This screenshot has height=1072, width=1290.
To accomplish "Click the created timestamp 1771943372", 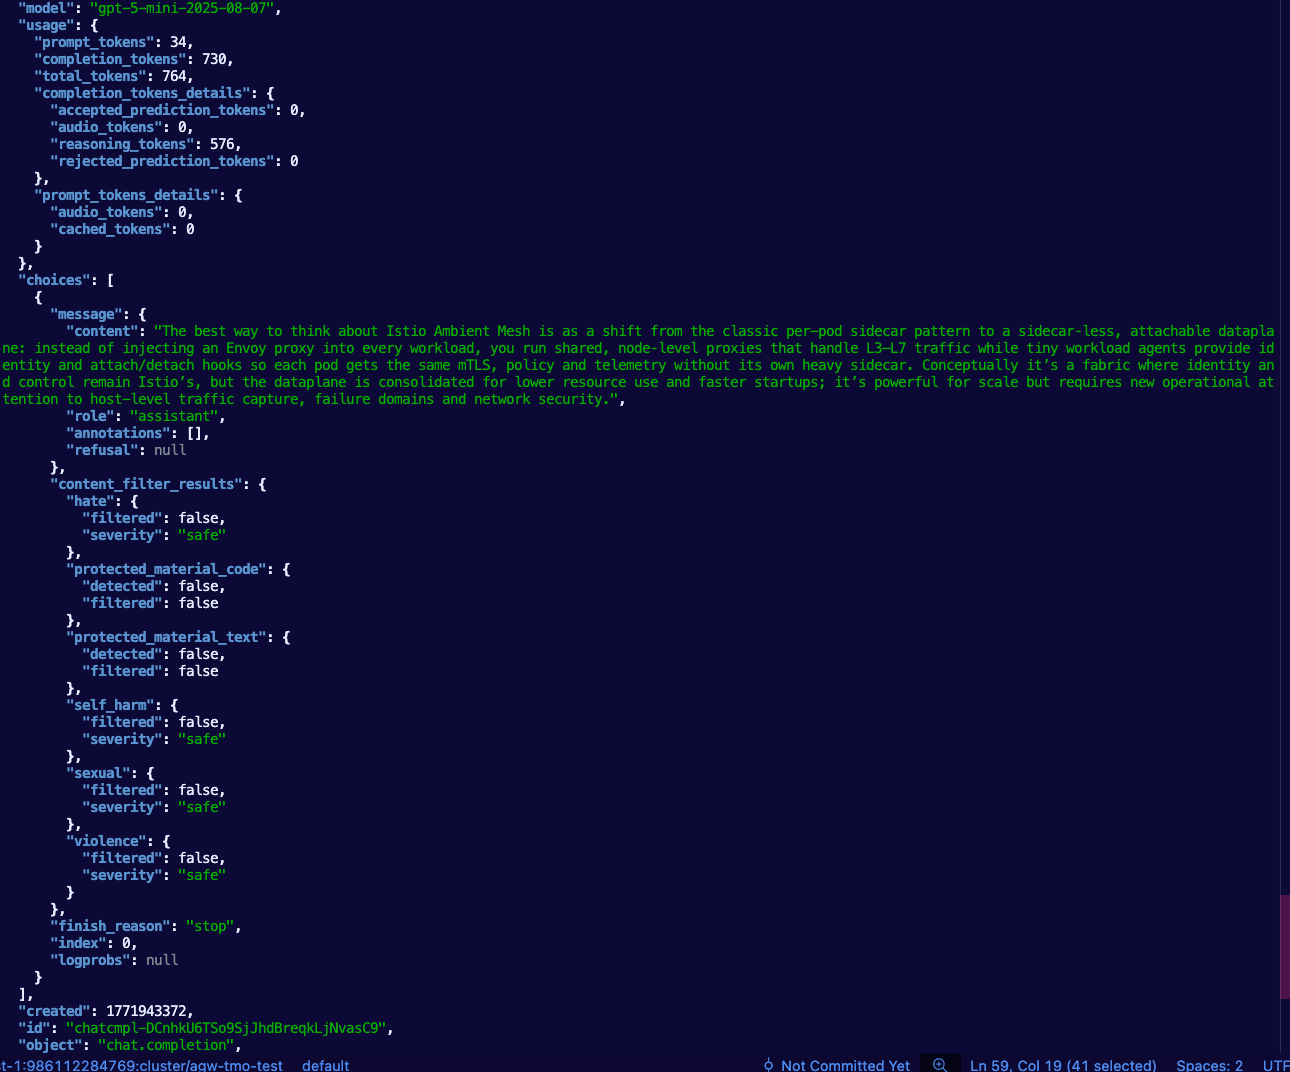I will (147, 1011).
